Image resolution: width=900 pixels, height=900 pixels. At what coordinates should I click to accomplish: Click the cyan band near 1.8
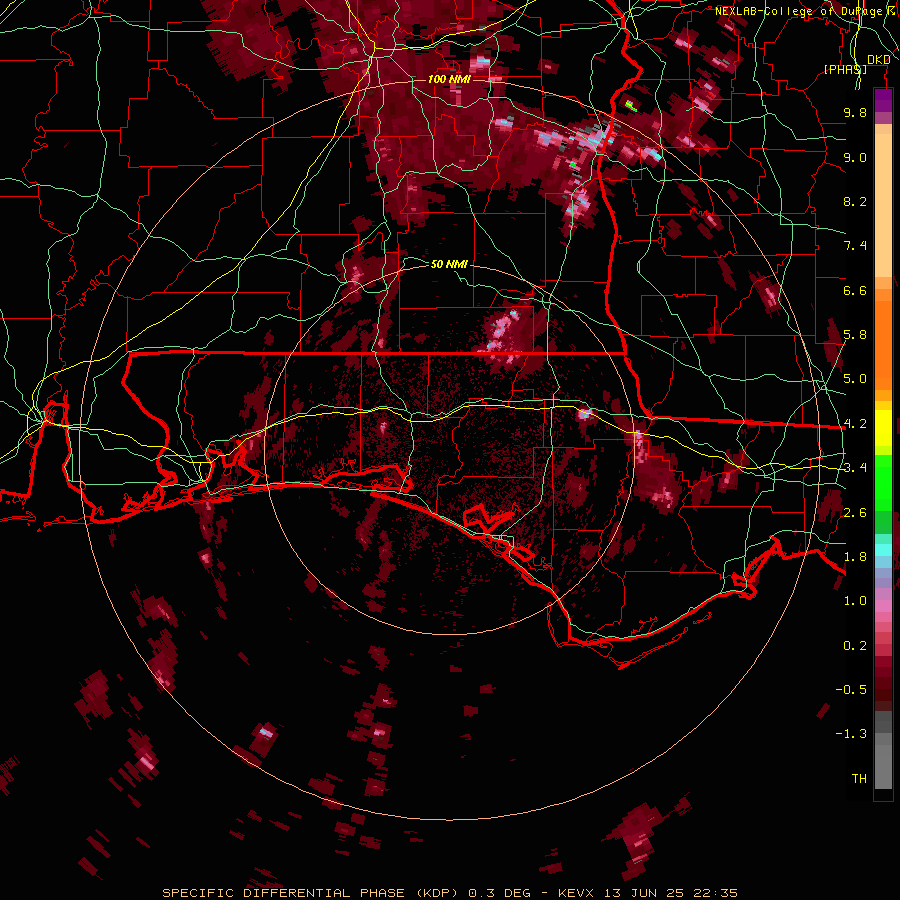[883, 550]
